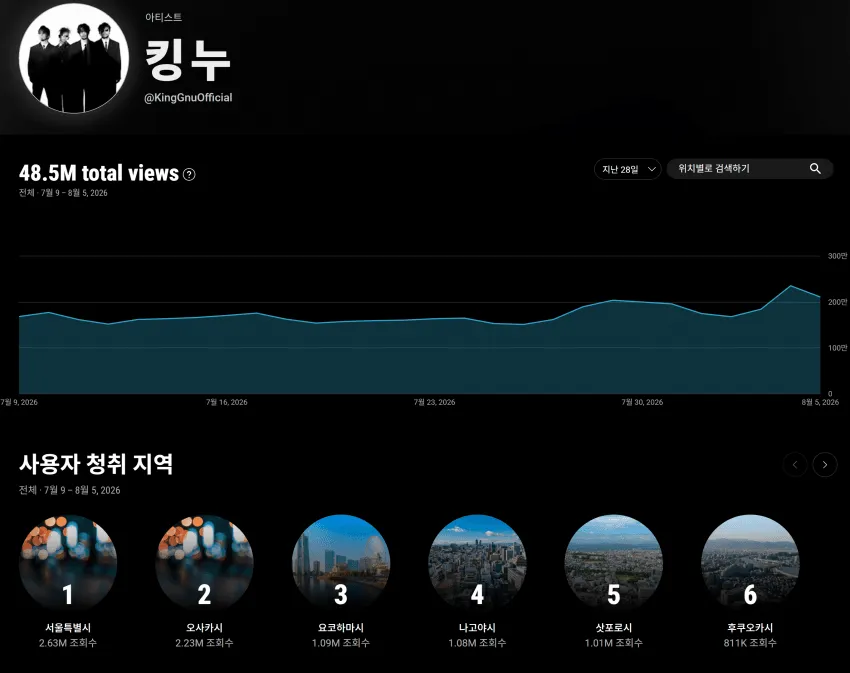Viewport: 850px width, 673px height.
Task: Select the 나고야시 rank 4 thumbnail
Action: pyautogui.click(x=477, y=563)
